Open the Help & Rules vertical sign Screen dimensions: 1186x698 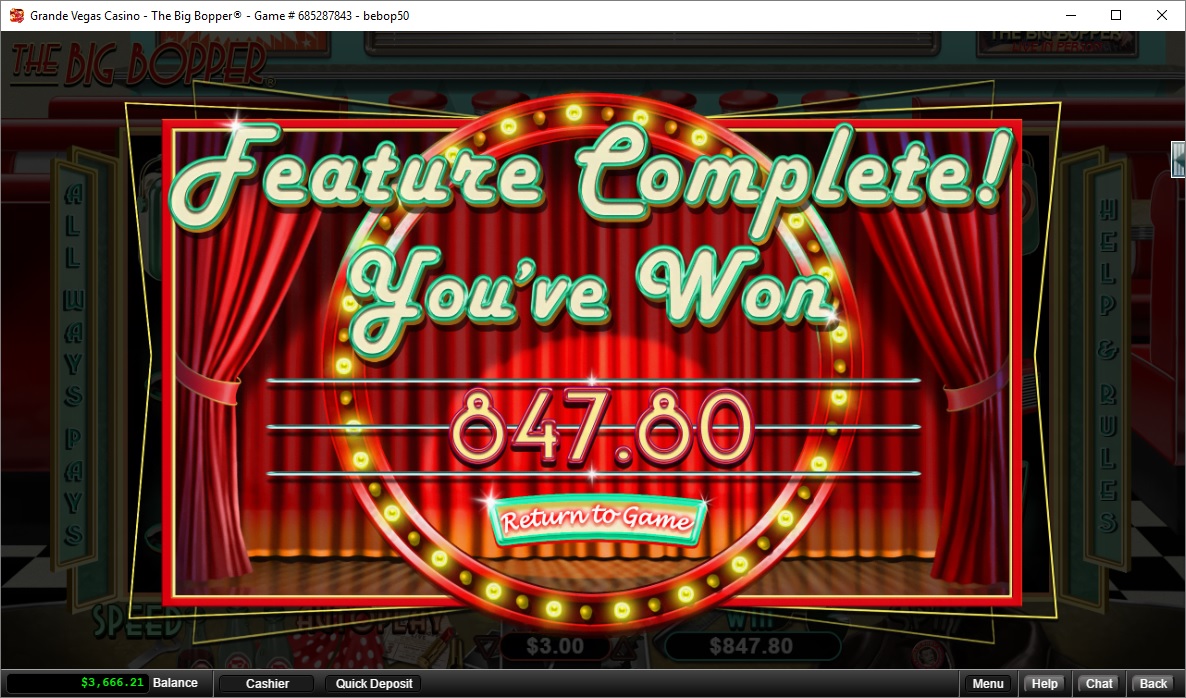pyautogui.click(x=1108, y=365)
